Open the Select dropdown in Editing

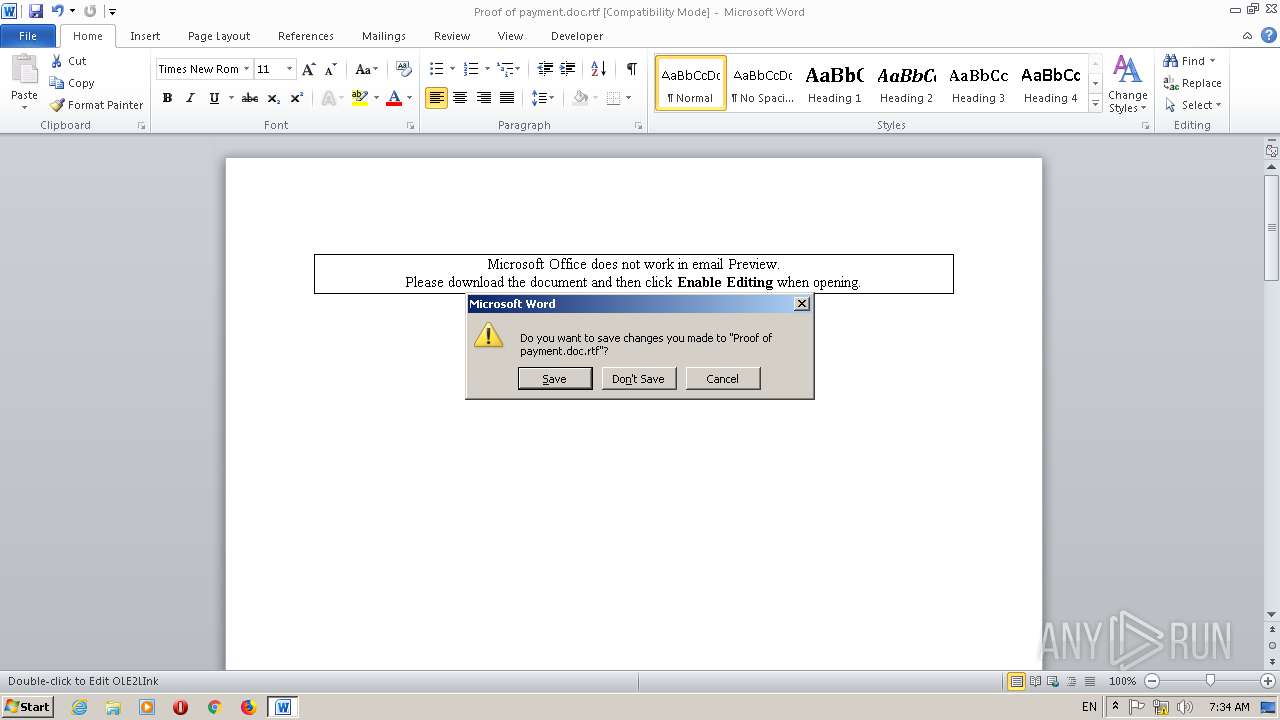click(1192, 105)
